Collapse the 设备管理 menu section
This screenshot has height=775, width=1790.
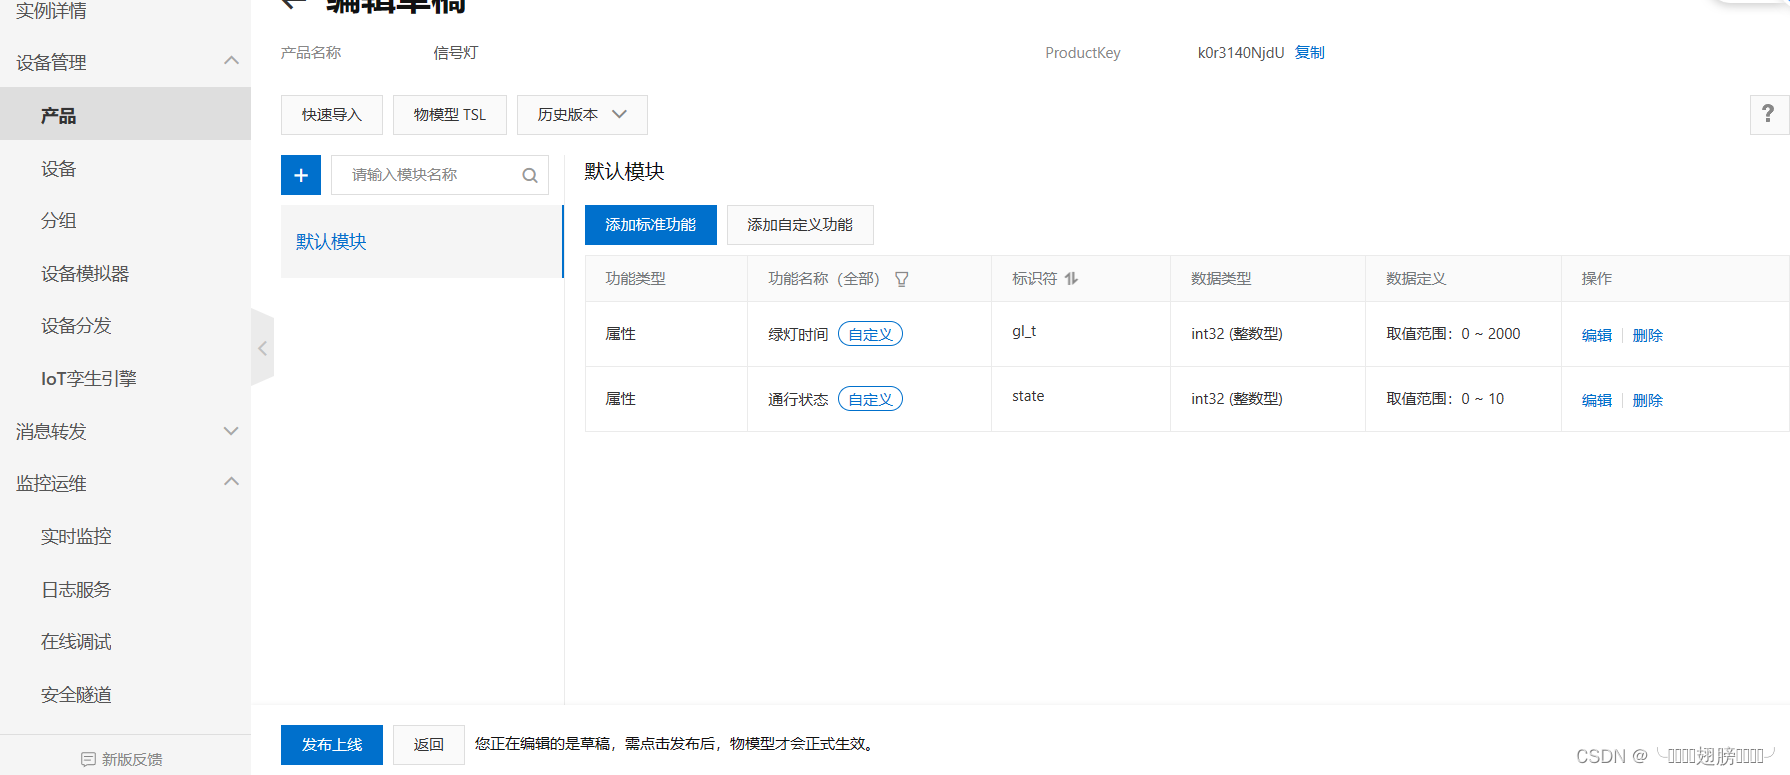click(x=231, y=61)
